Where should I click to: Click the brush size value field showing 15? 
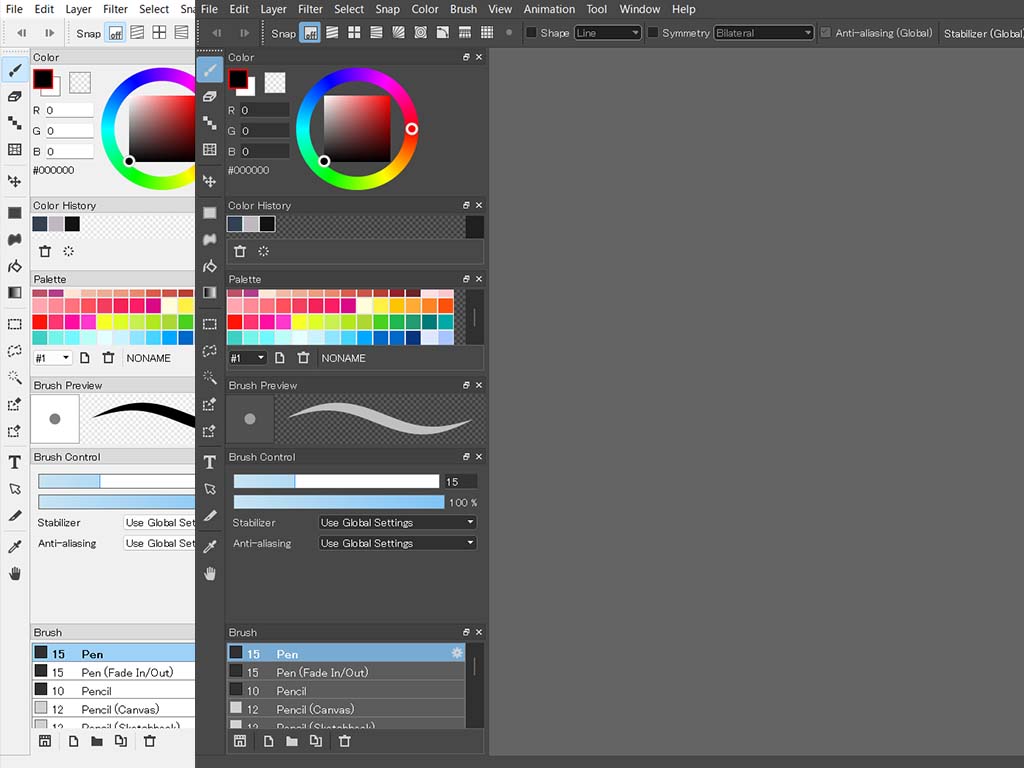click(460, 482)
